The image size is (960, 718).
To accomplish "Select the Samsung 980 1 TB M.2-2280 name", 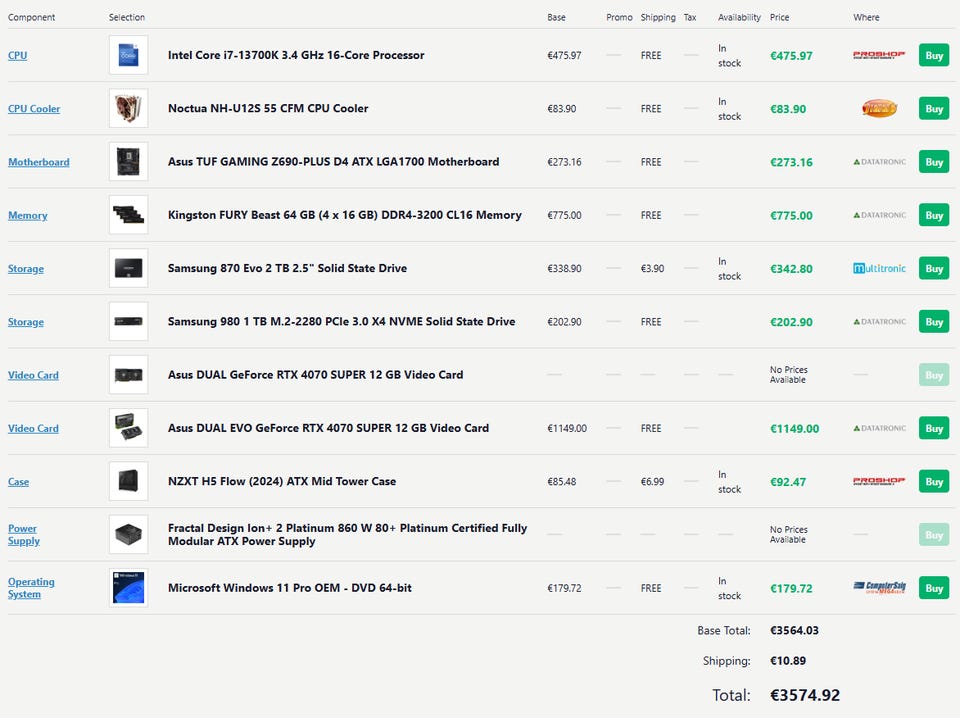I will pyautogui.click(x=342, y=321).
